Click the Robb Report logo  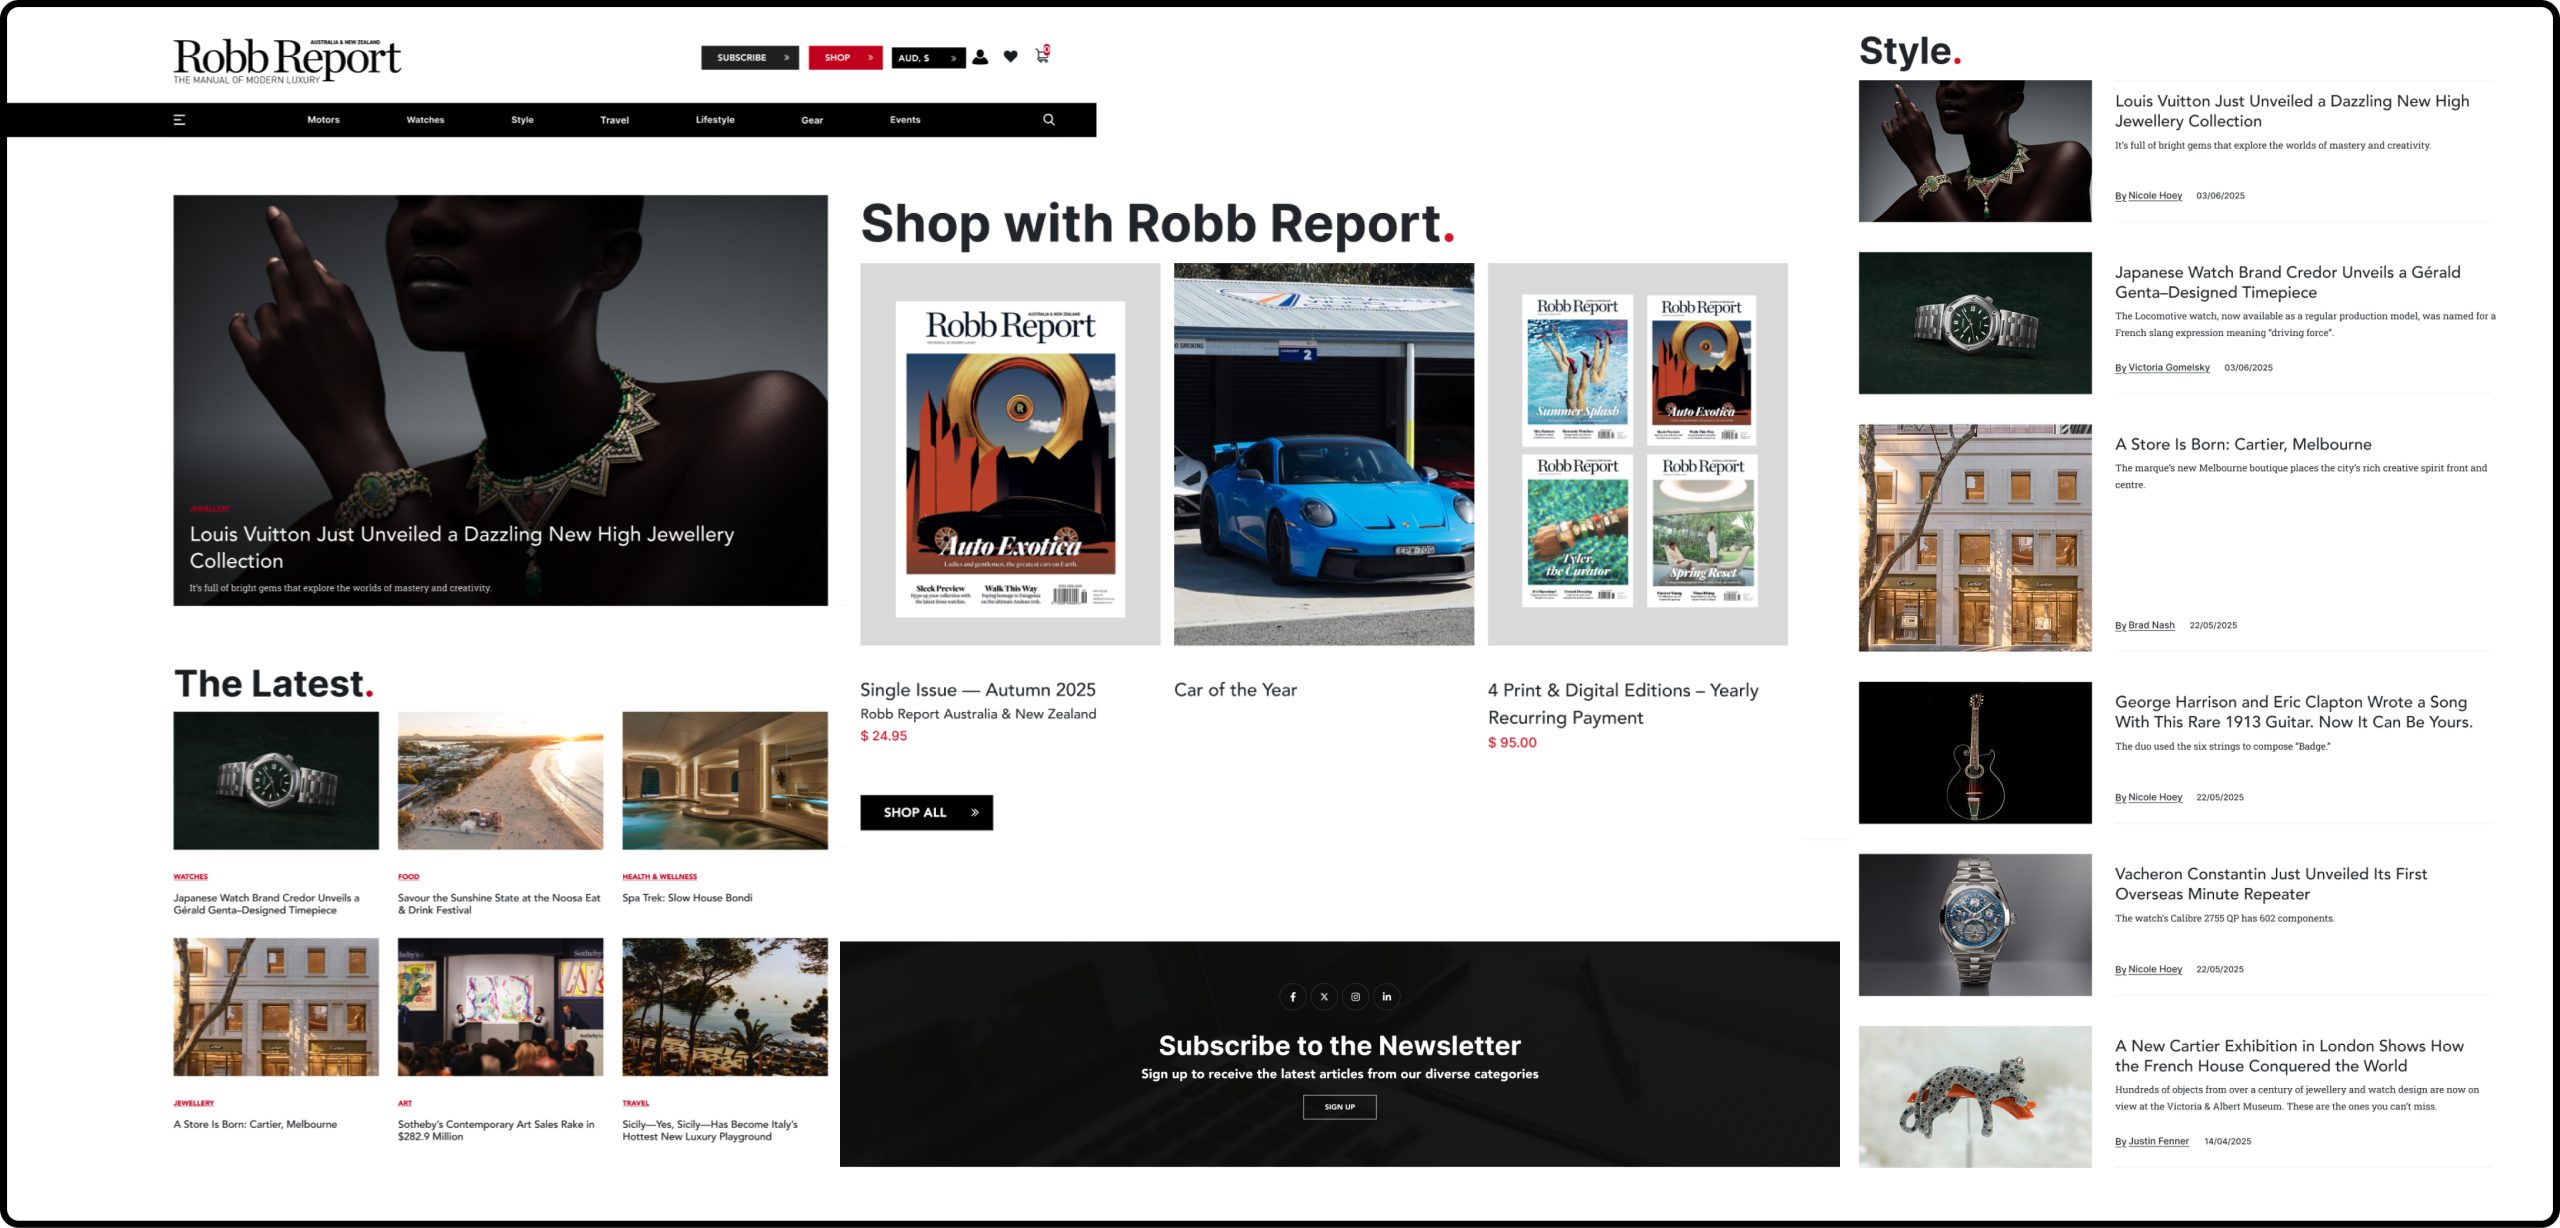[x=287, y=60]
